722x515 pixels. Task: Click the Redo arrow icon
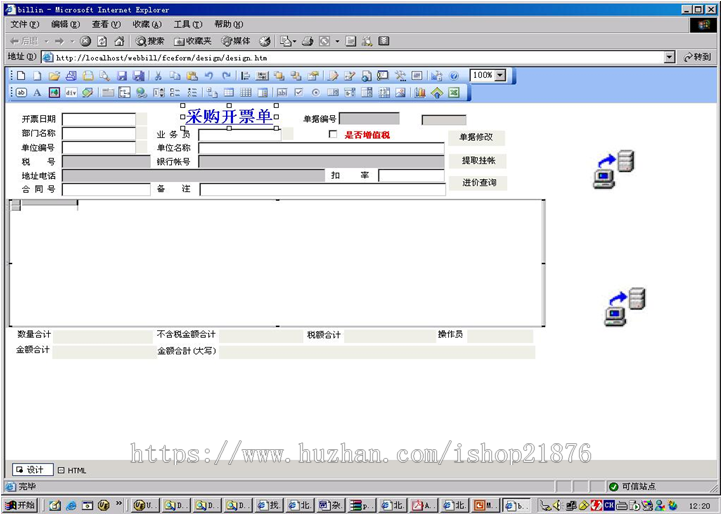(226, 76)
